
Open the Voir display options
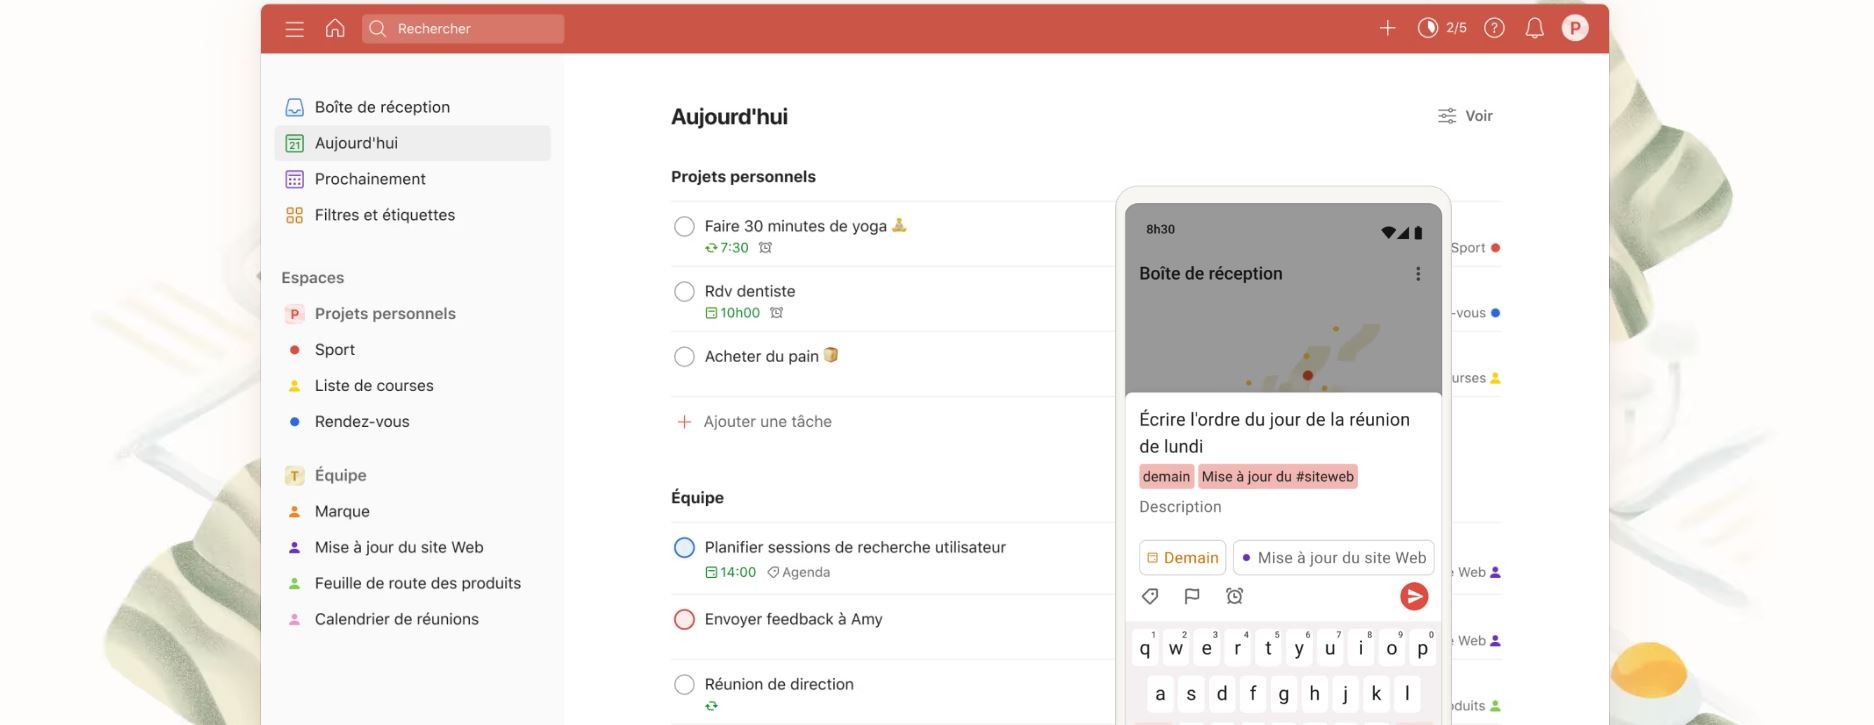click(1465, 116)
